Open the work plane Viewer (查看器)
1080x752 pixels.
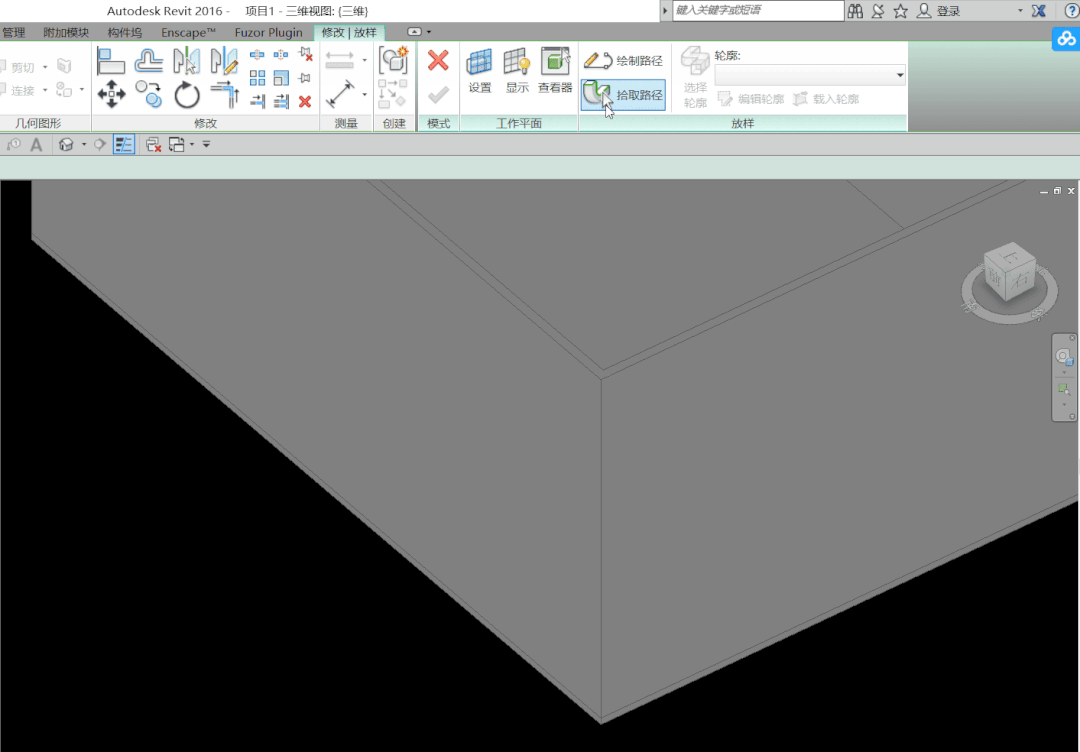555,70
